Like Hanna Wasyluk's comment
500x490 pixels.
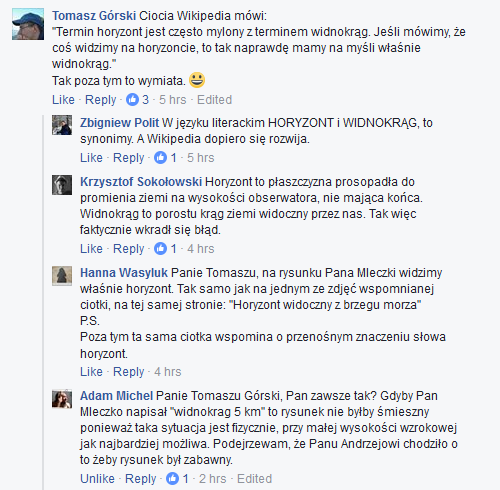(91, 372)
